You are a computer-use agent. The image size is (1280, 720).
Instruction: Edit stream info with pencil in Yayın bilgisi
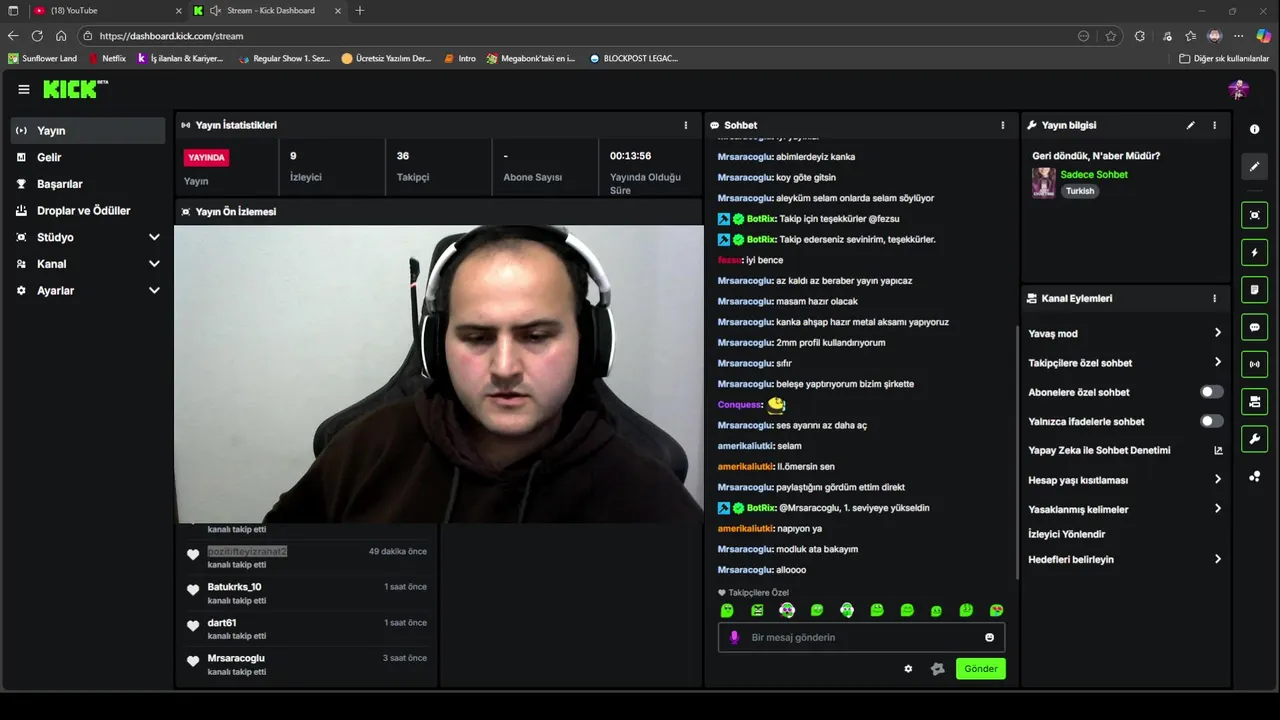[1190, 125]
